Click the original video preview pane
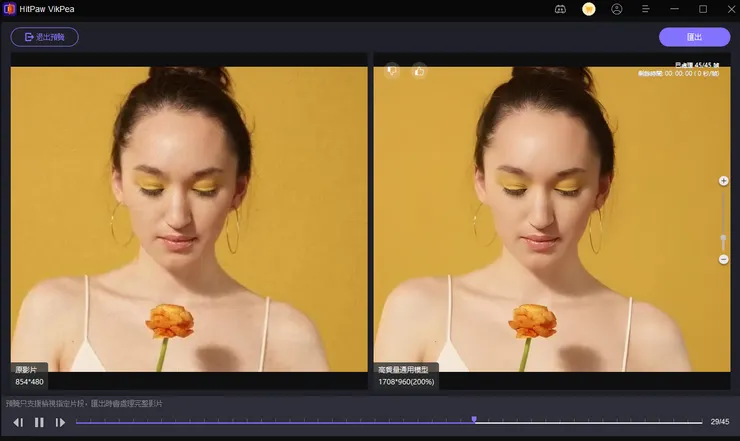The width and height of the screenshot is (740, 441). pyautogui.click(x=189, y=219)
